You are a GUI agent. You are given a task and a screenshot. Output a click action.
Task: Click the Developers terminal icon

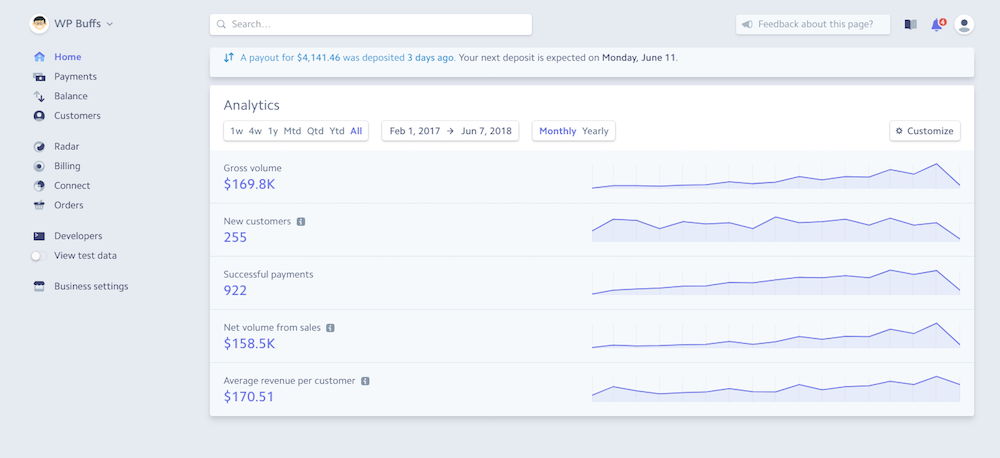39,236
